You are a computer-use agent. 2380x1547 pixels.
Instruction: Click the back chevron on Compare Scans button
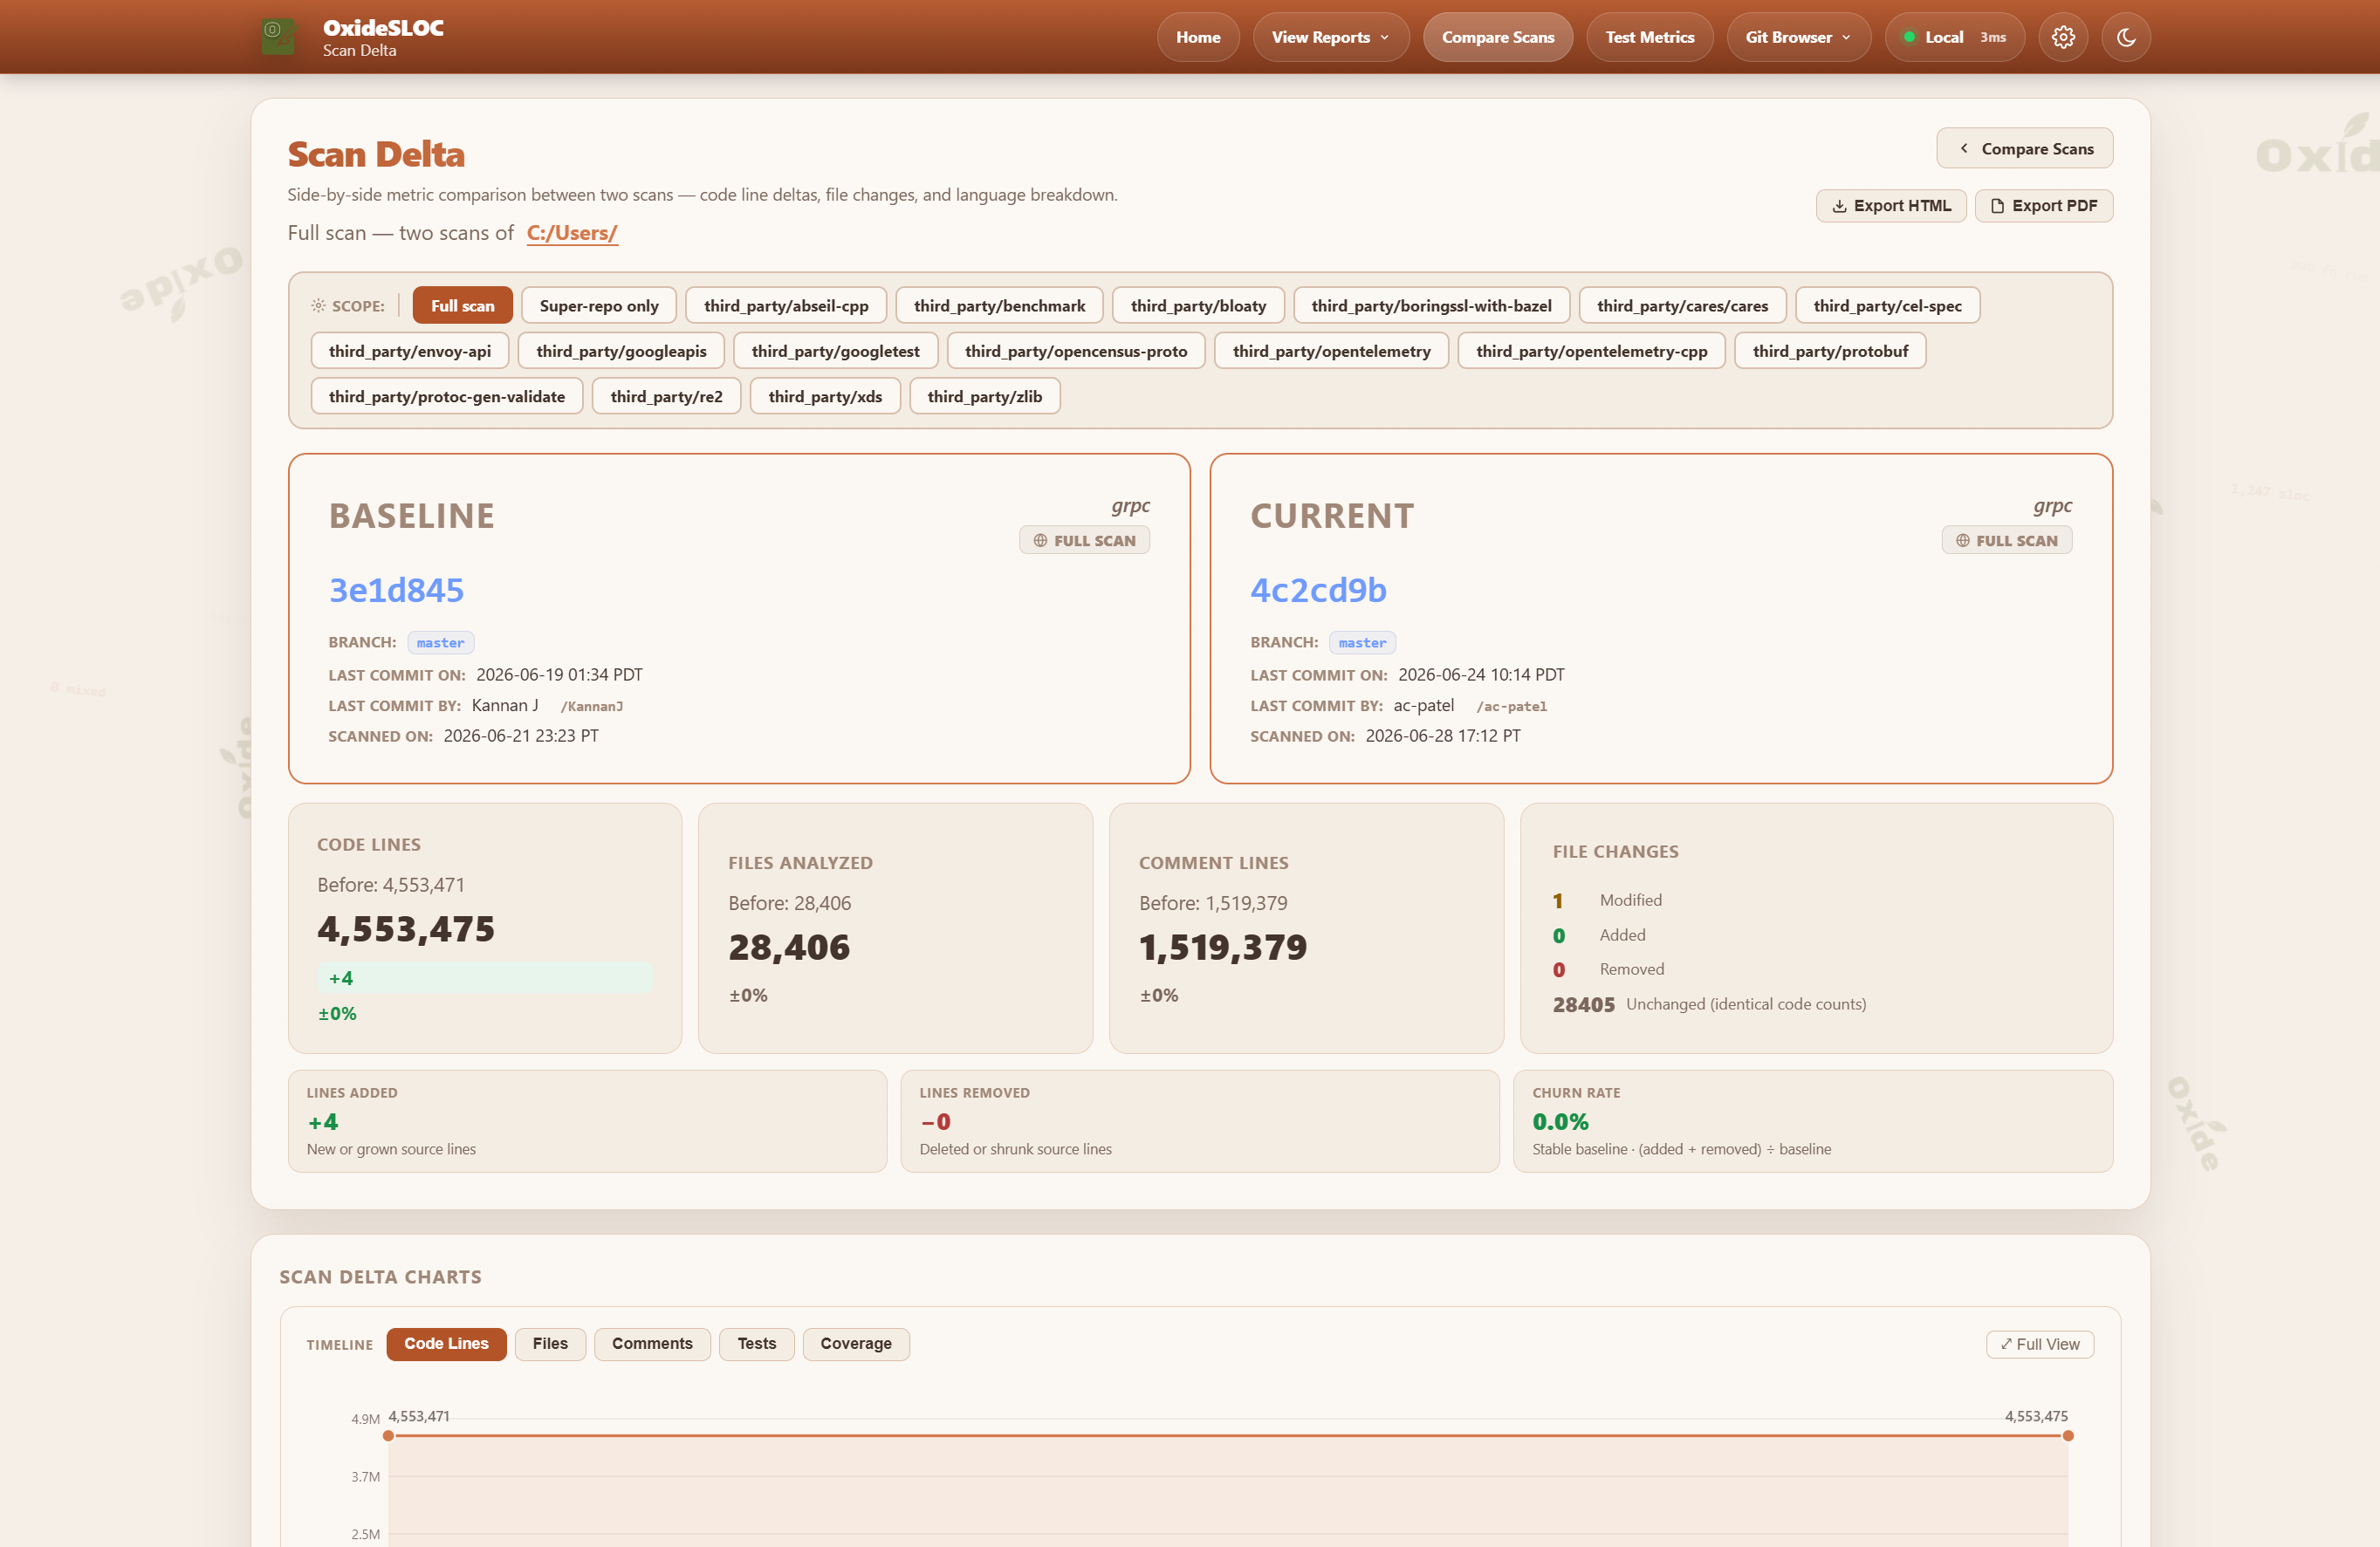1964,148
